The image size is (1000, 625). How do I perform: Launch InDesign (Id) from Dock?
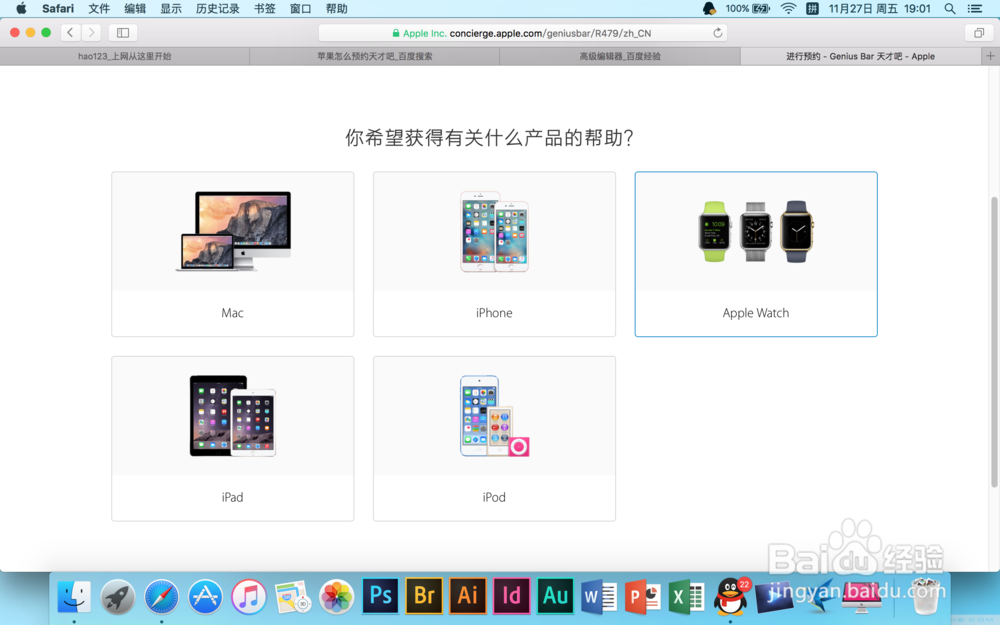coord(511,596)
